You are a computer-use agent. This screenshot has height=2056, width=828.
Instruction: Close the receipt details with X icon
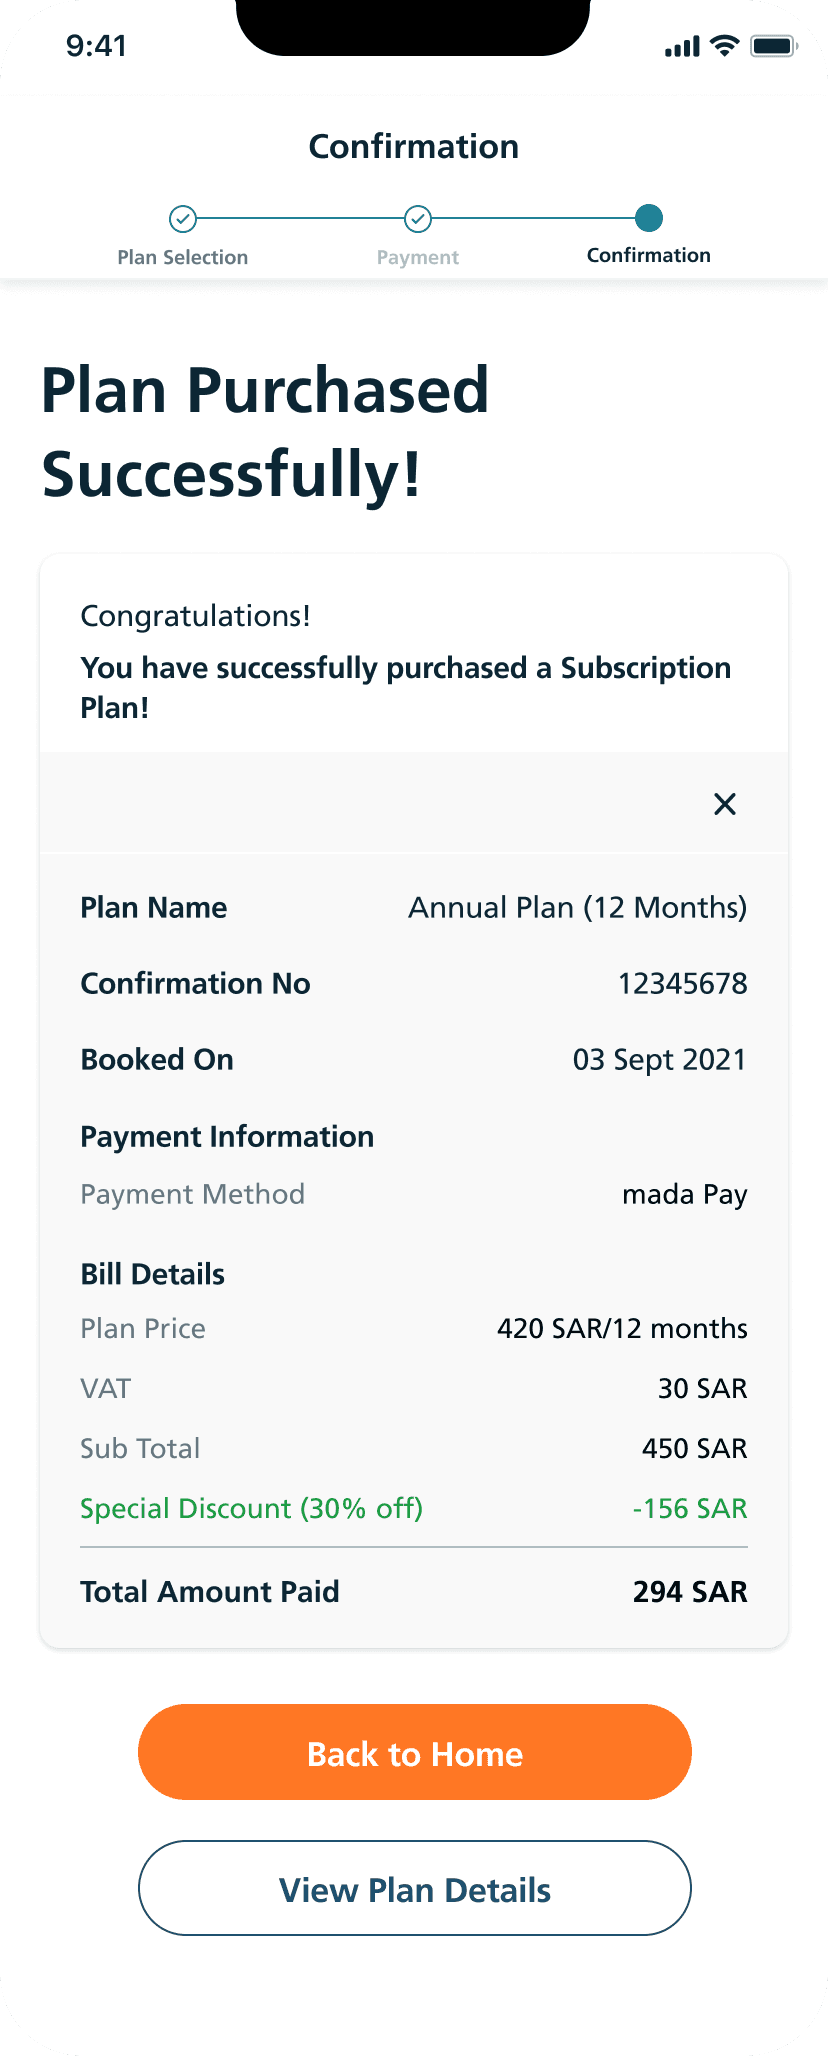point(724,804)
